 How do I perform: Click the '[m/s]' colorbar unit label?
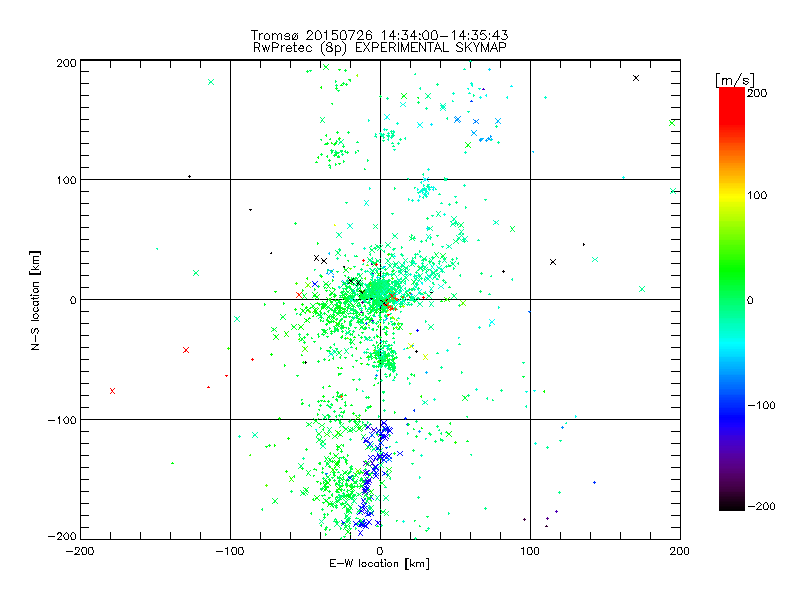[x=735, y=80]
